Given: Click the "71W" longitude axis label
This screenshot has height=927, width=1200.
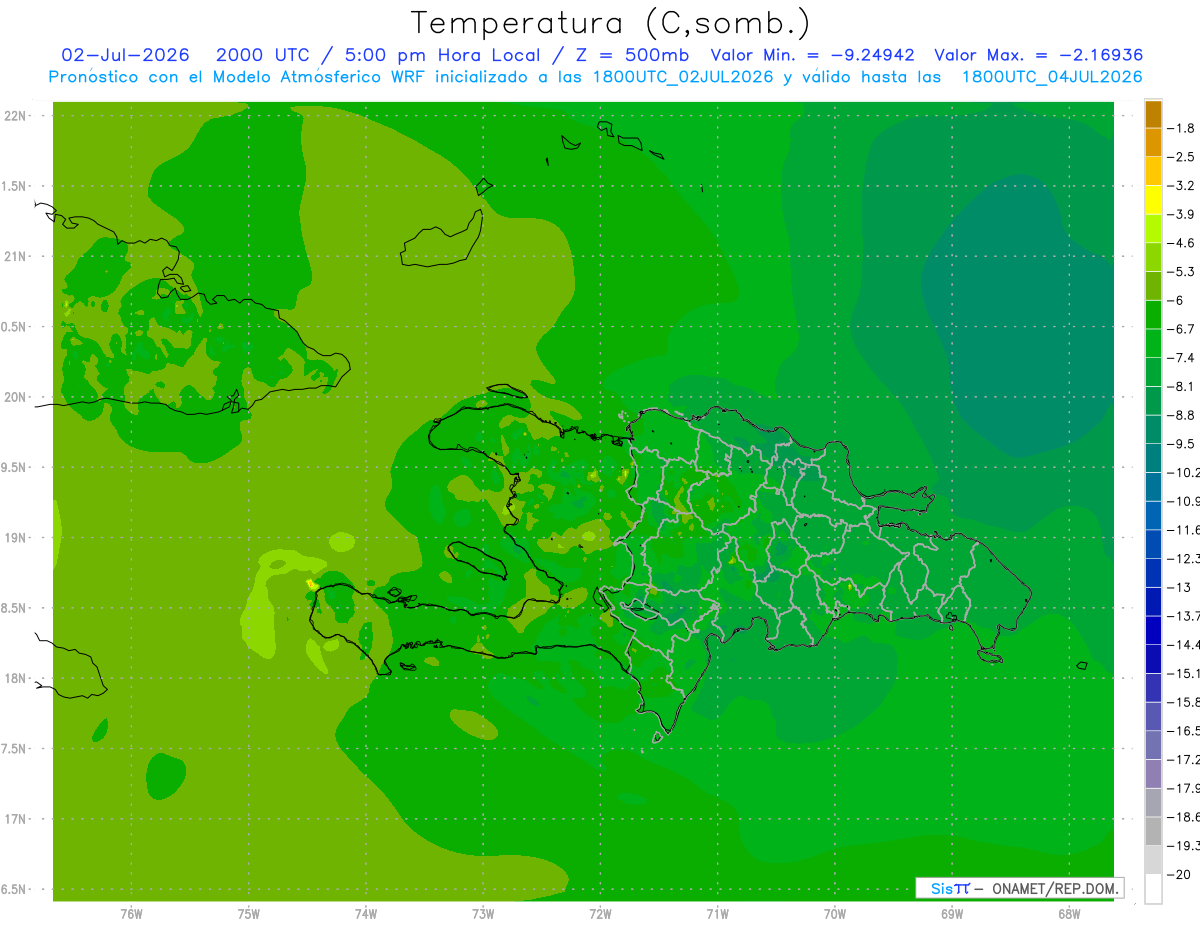Looking at the screenshot, I should coord(717,914).
